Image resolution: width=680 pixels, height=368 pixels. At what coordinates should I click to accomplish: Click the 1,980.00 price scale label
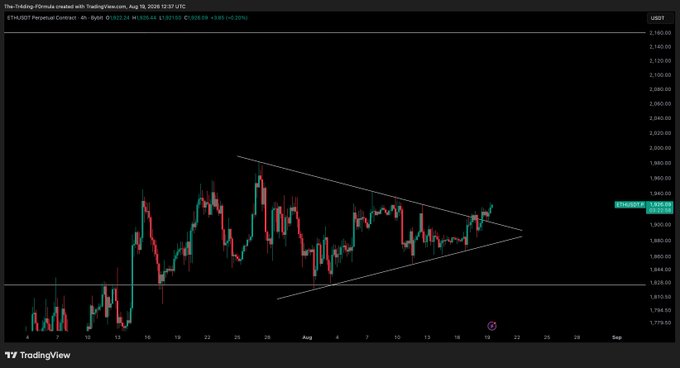660,163
